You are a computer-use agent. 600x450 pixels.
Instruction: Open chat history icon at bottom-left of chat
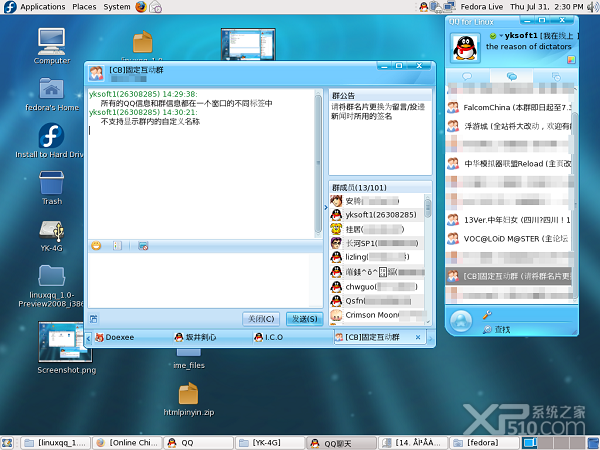tap(94, 318)
